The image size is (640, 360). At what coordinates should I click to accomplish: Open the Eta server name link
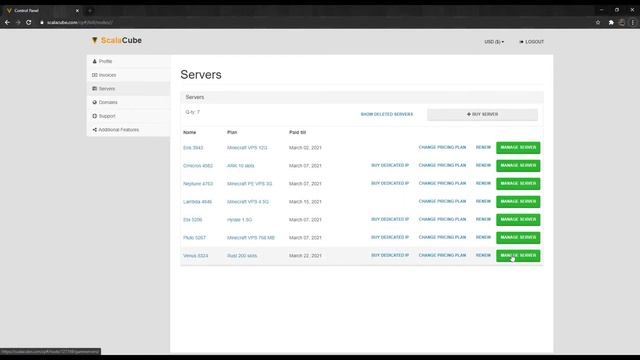coord(193,220)
